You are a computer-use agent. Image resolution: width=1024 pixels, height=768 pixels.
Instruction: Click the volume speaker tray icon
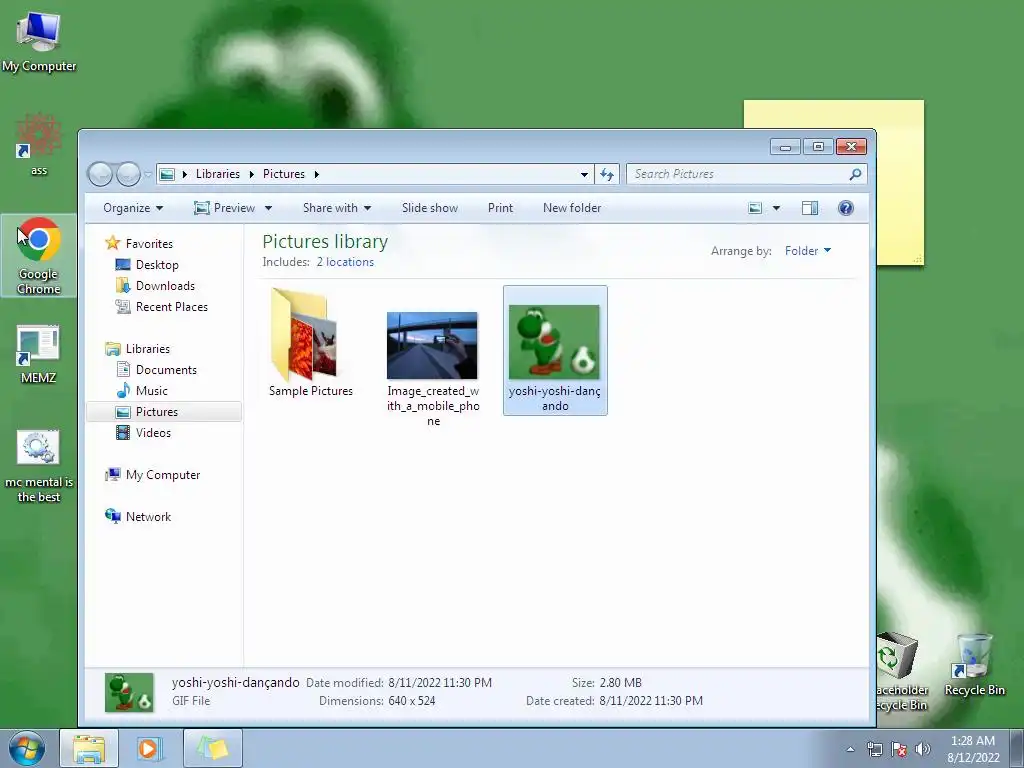tap(922, 749)
